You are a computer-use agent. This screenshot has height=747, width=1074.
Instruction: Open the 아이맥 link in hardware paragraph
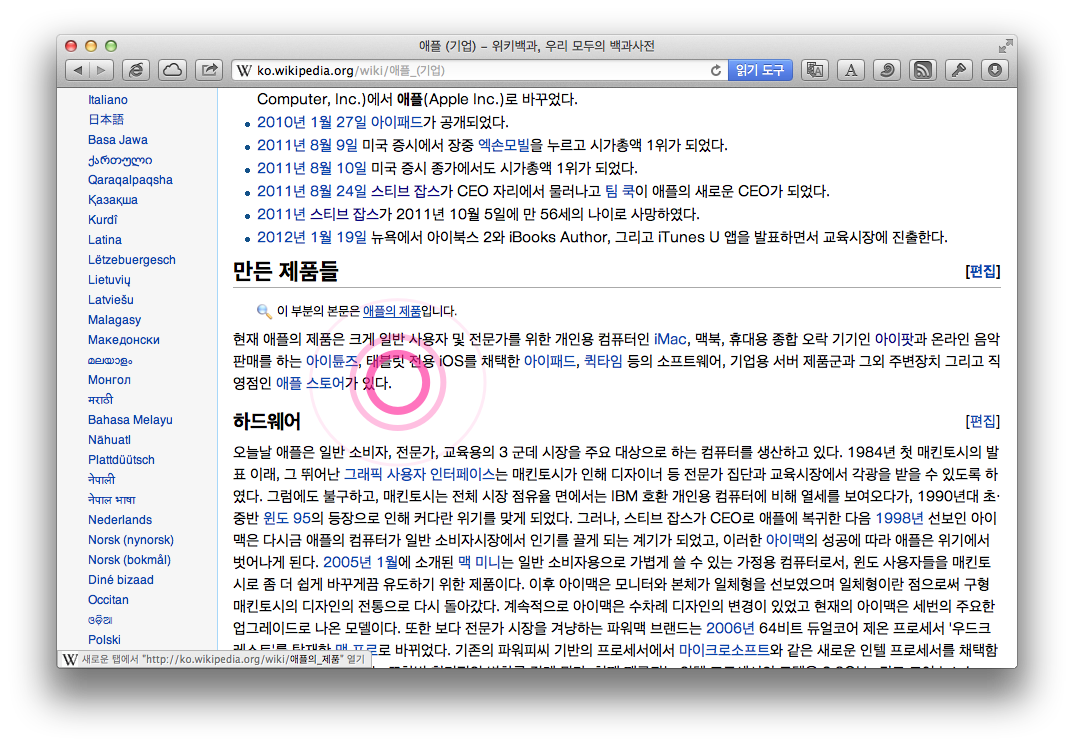(x=785, y=540)
